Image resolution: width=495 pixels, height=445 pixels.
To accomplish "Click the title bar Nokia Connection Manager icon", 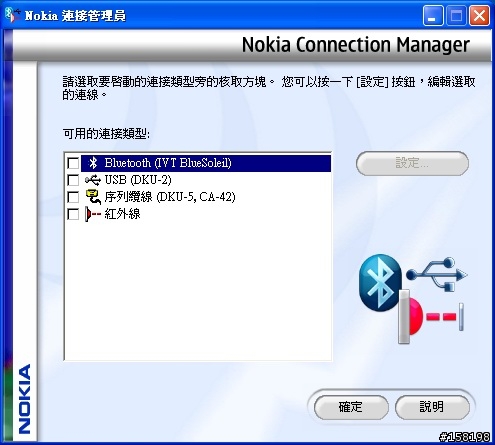I will (x=12, y=15).
